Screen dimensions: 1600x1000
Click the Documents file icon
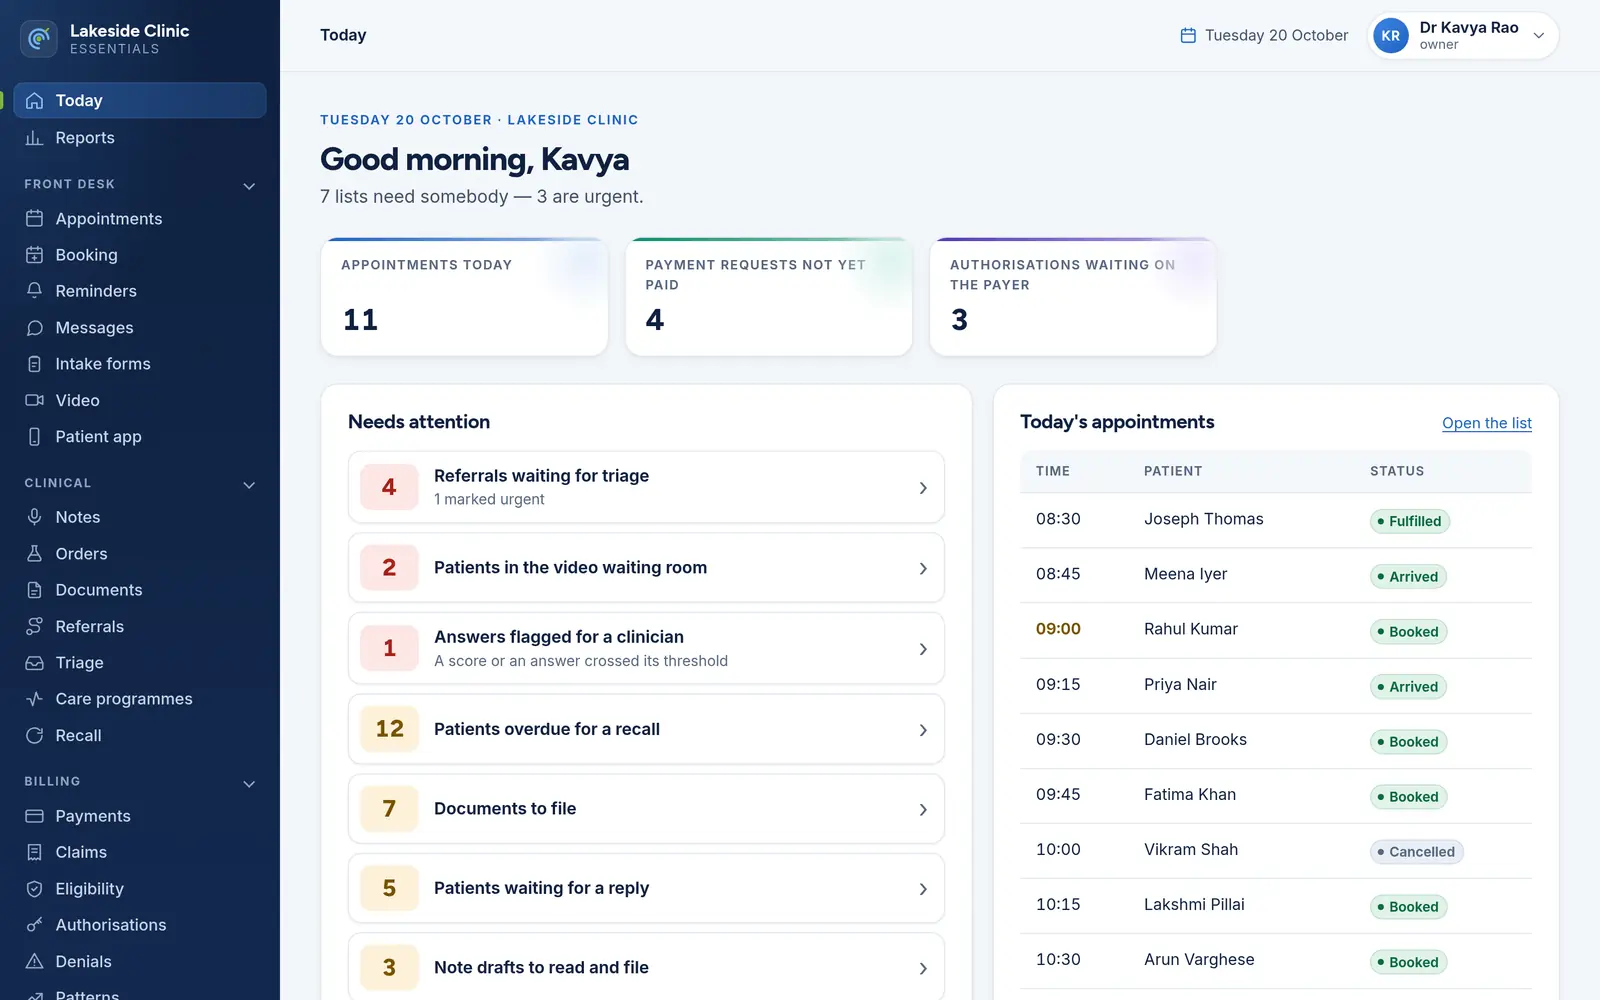coord(34,590)
